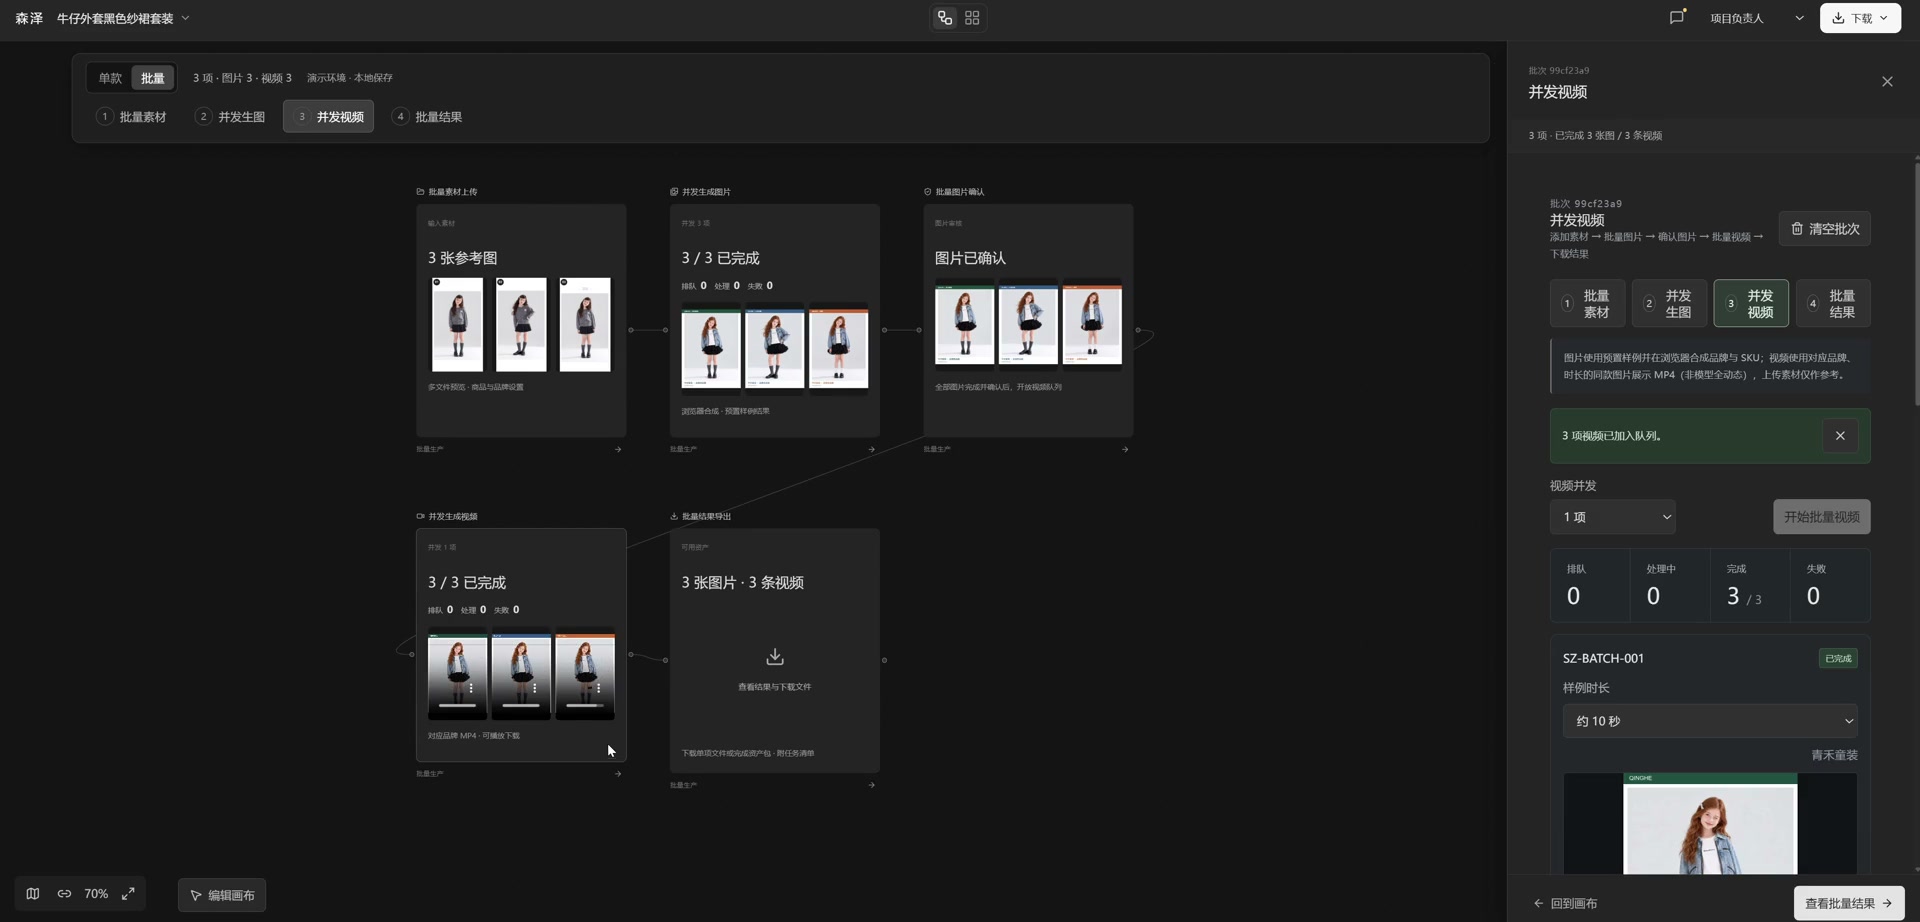This screenshot has height=922, width=1920.
Task: Click the 70% zoom level value
Action: (96, 894)
